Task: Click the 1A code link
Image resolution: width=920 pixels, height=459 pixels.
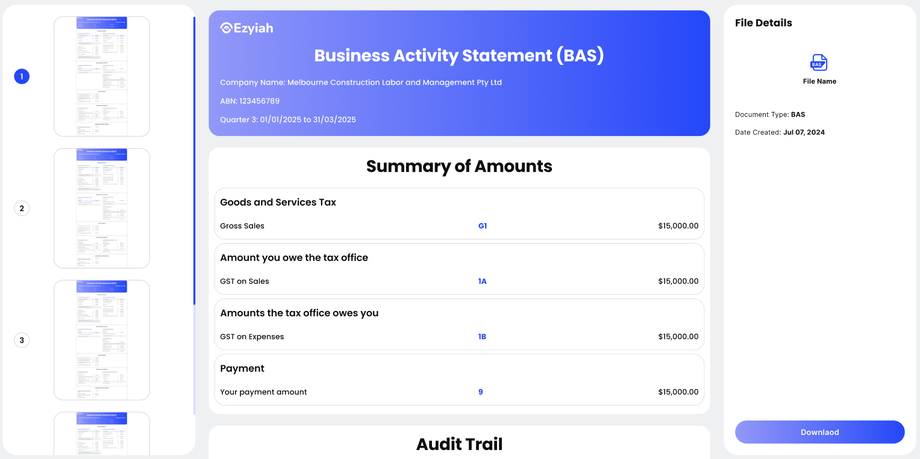Action: (x=482, y=281)
